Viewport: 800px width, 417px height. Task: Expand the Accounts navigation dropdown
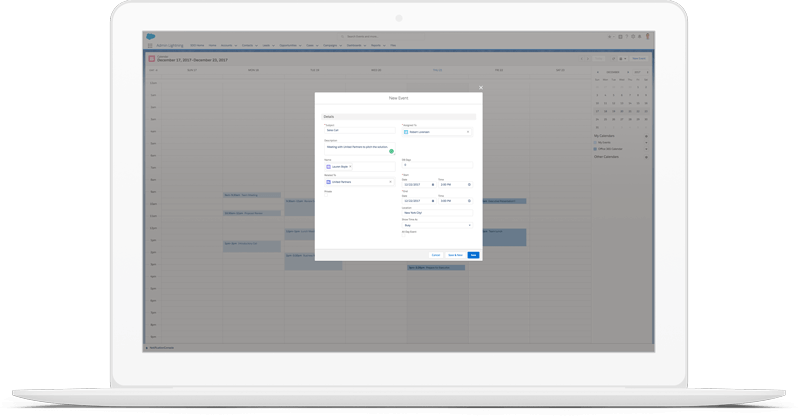point(236,45)
